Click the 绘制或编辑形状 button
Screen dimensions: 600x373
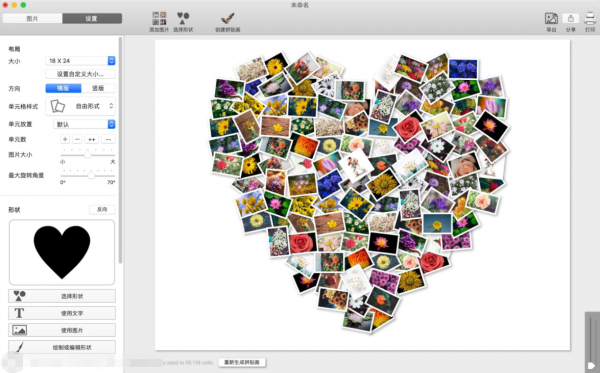pyautogui.click(x=62, y=347)
